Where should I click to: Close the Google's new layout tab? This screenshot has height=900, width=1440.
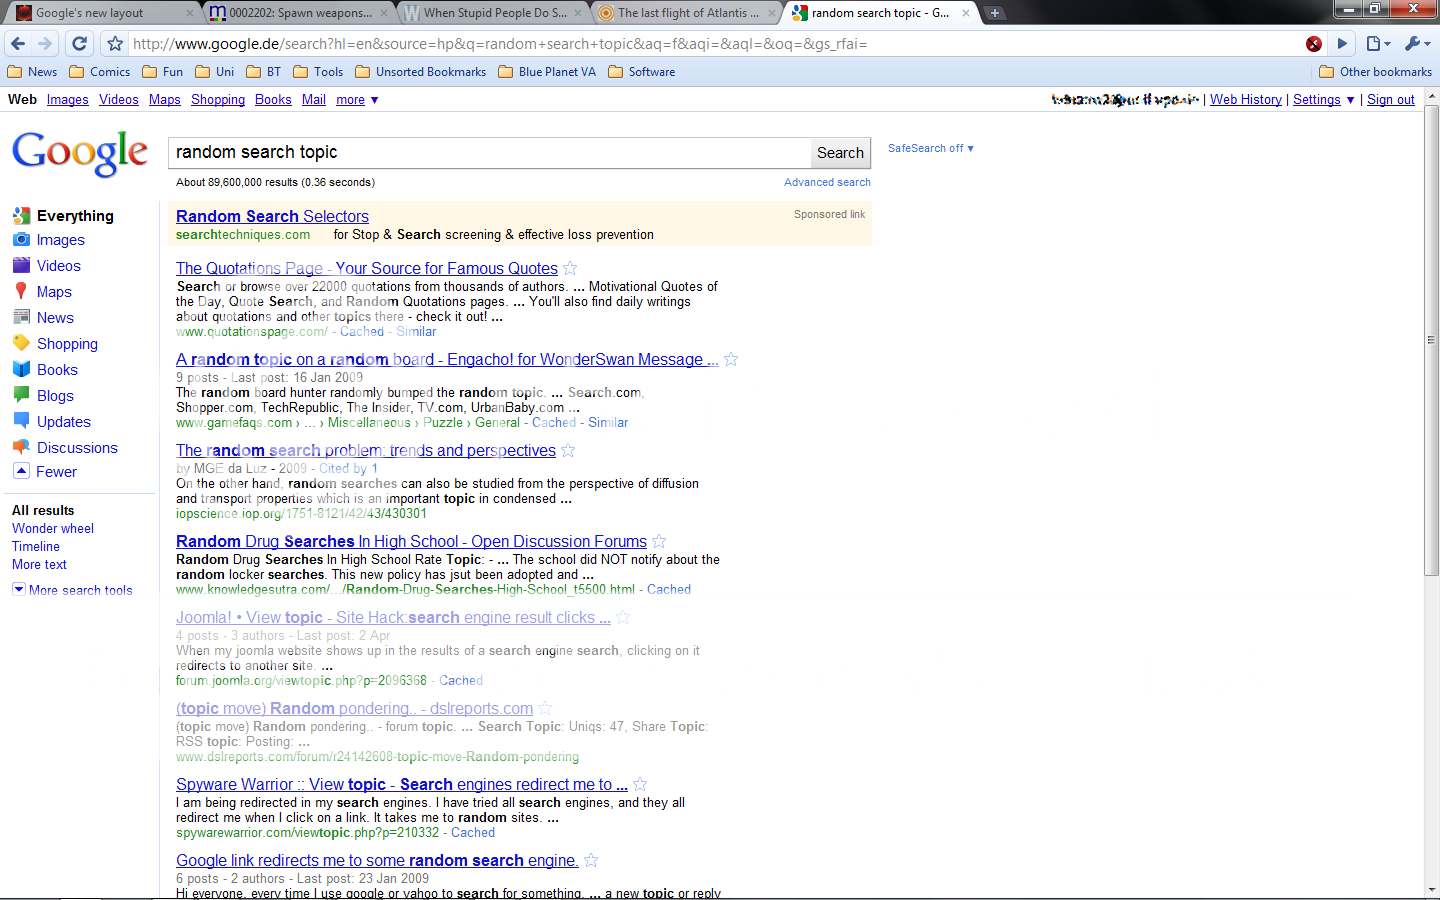[190, 13]
